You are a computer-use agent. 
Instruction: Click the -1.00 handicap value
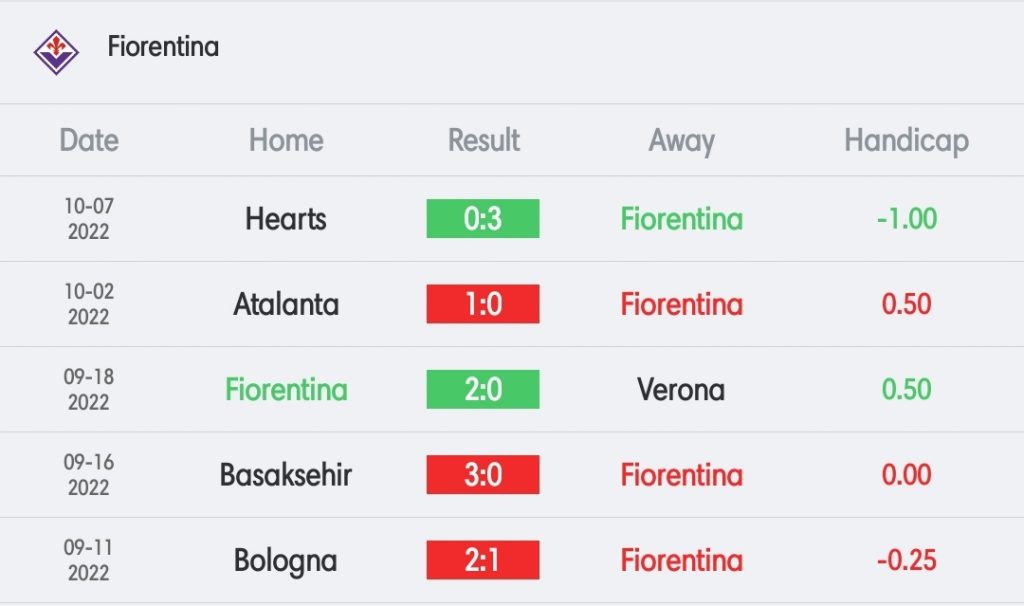click(907, 219)
